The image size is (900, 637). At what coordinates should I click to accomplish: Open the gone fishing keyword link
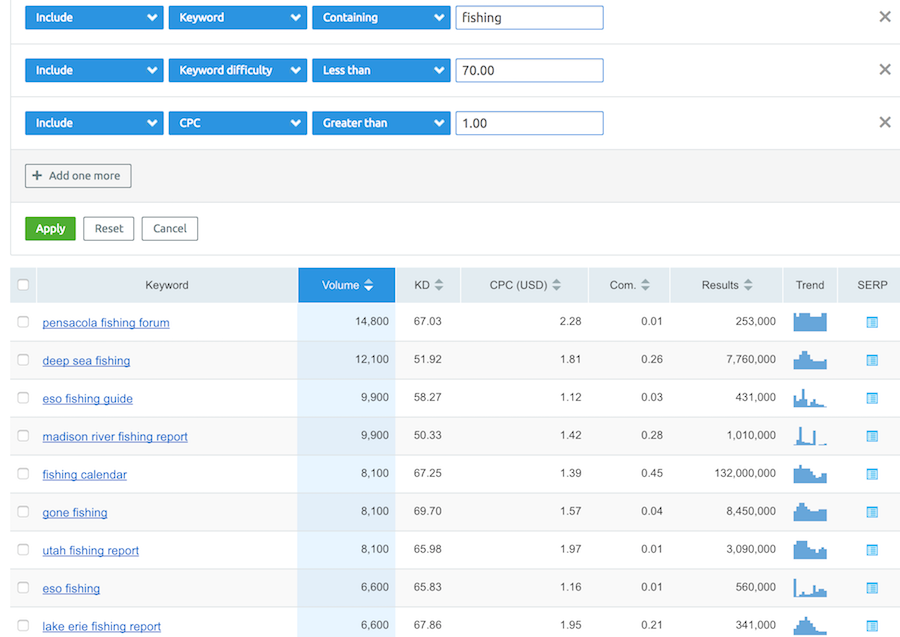(75, 512)
